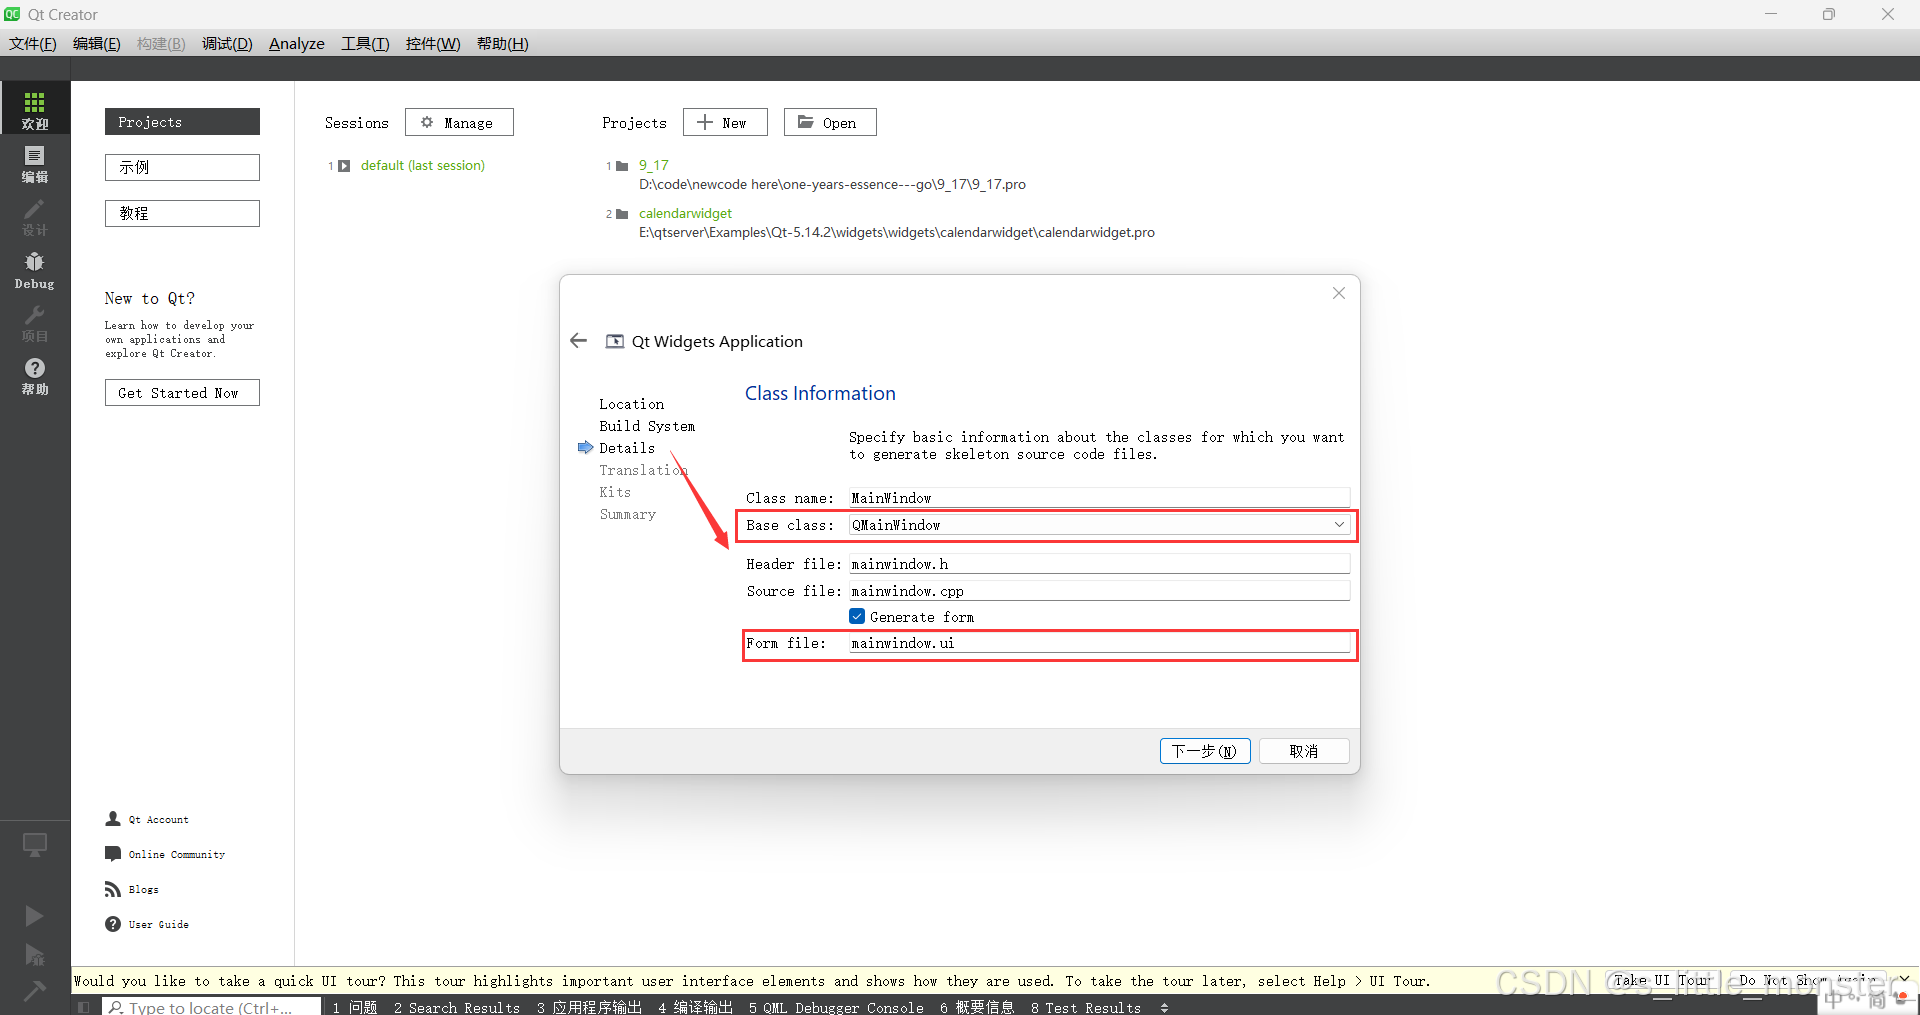Open the Analyze menu

[x=297, y=44]
